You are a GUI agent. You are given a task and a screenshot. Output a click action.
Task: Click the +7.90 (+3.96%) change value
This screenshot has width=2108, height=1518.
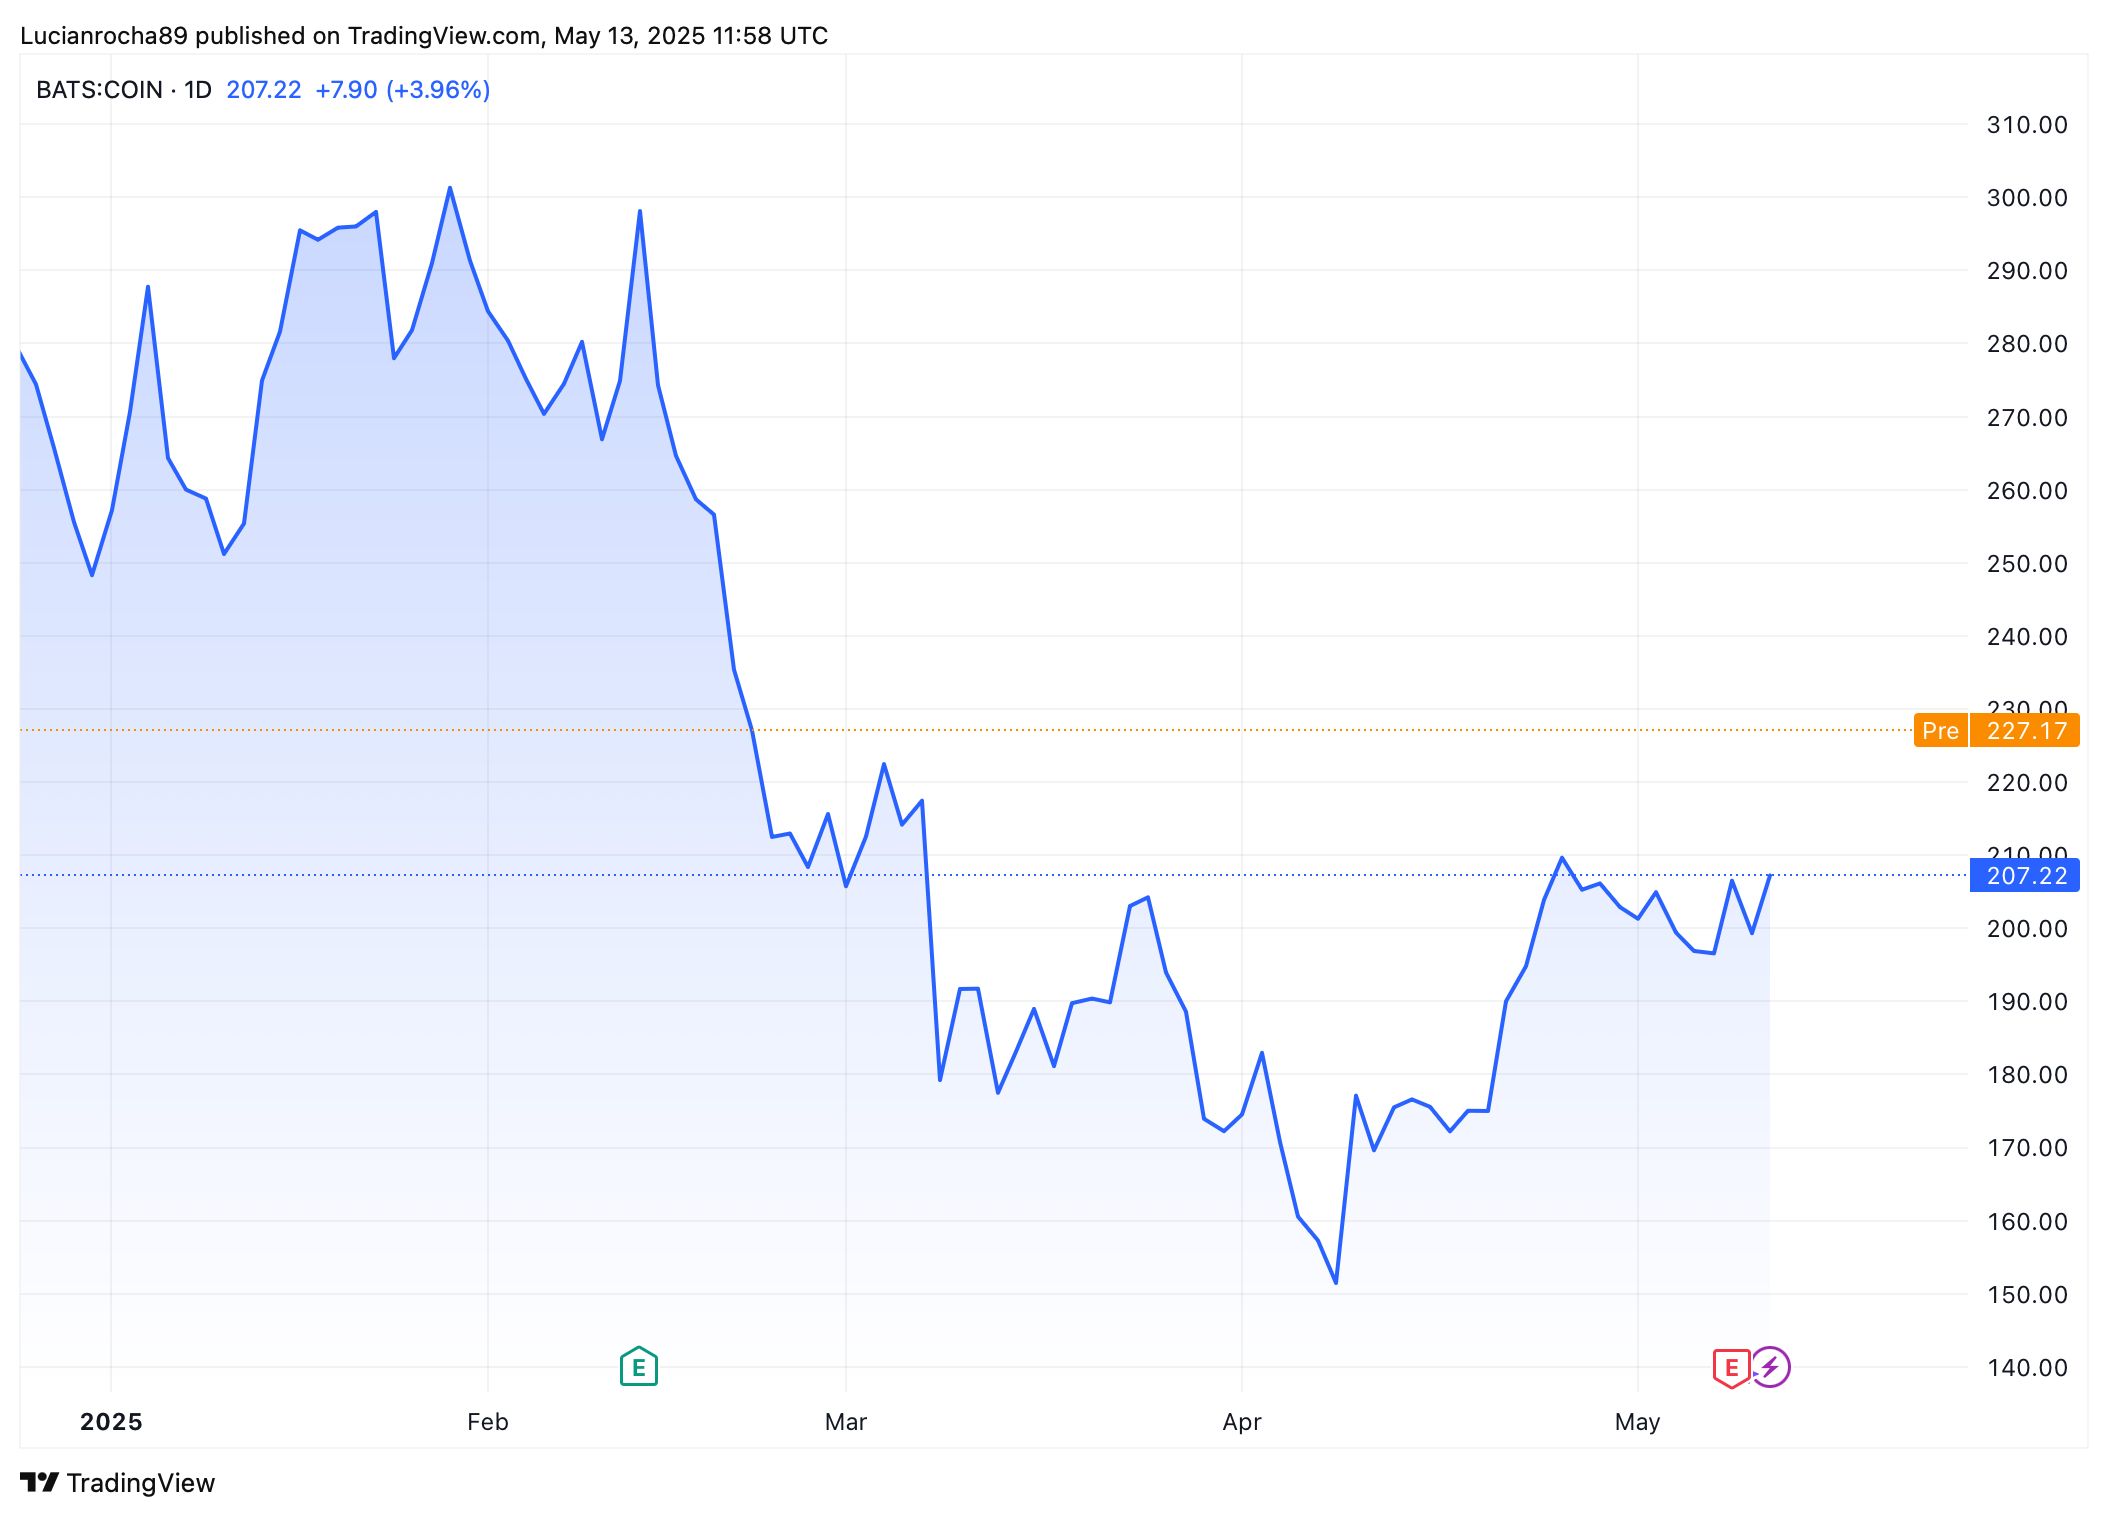pos(403,90)
